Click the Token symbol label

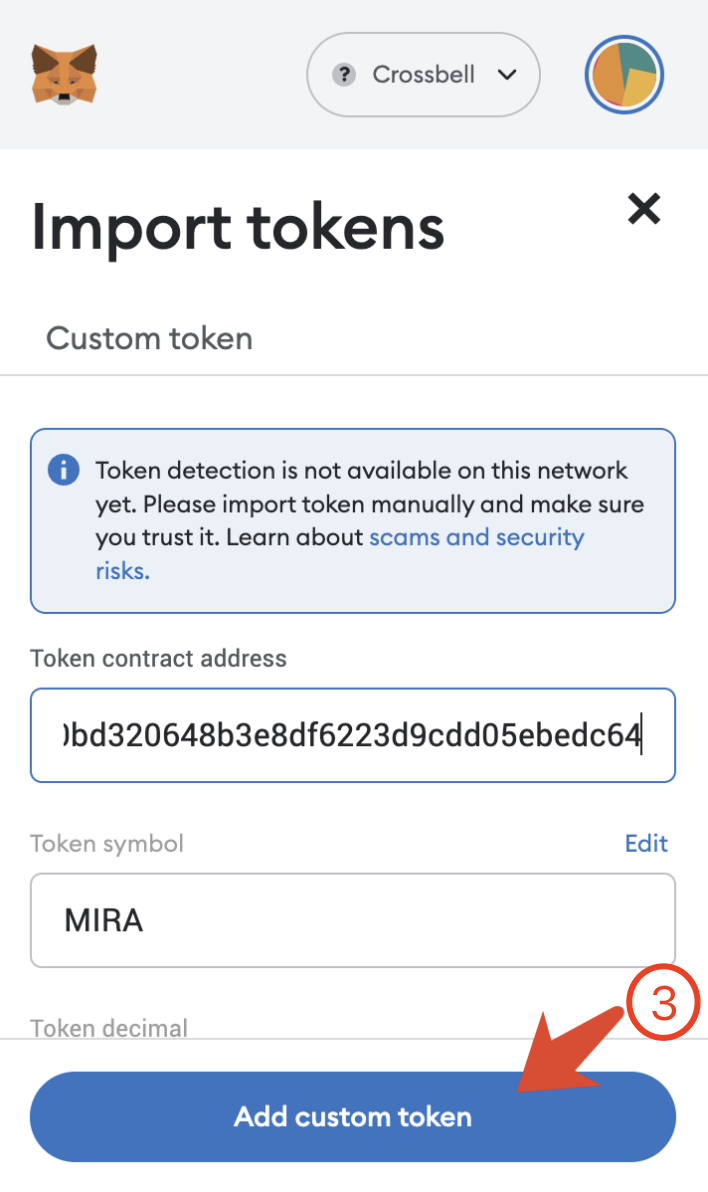[107, 843]
